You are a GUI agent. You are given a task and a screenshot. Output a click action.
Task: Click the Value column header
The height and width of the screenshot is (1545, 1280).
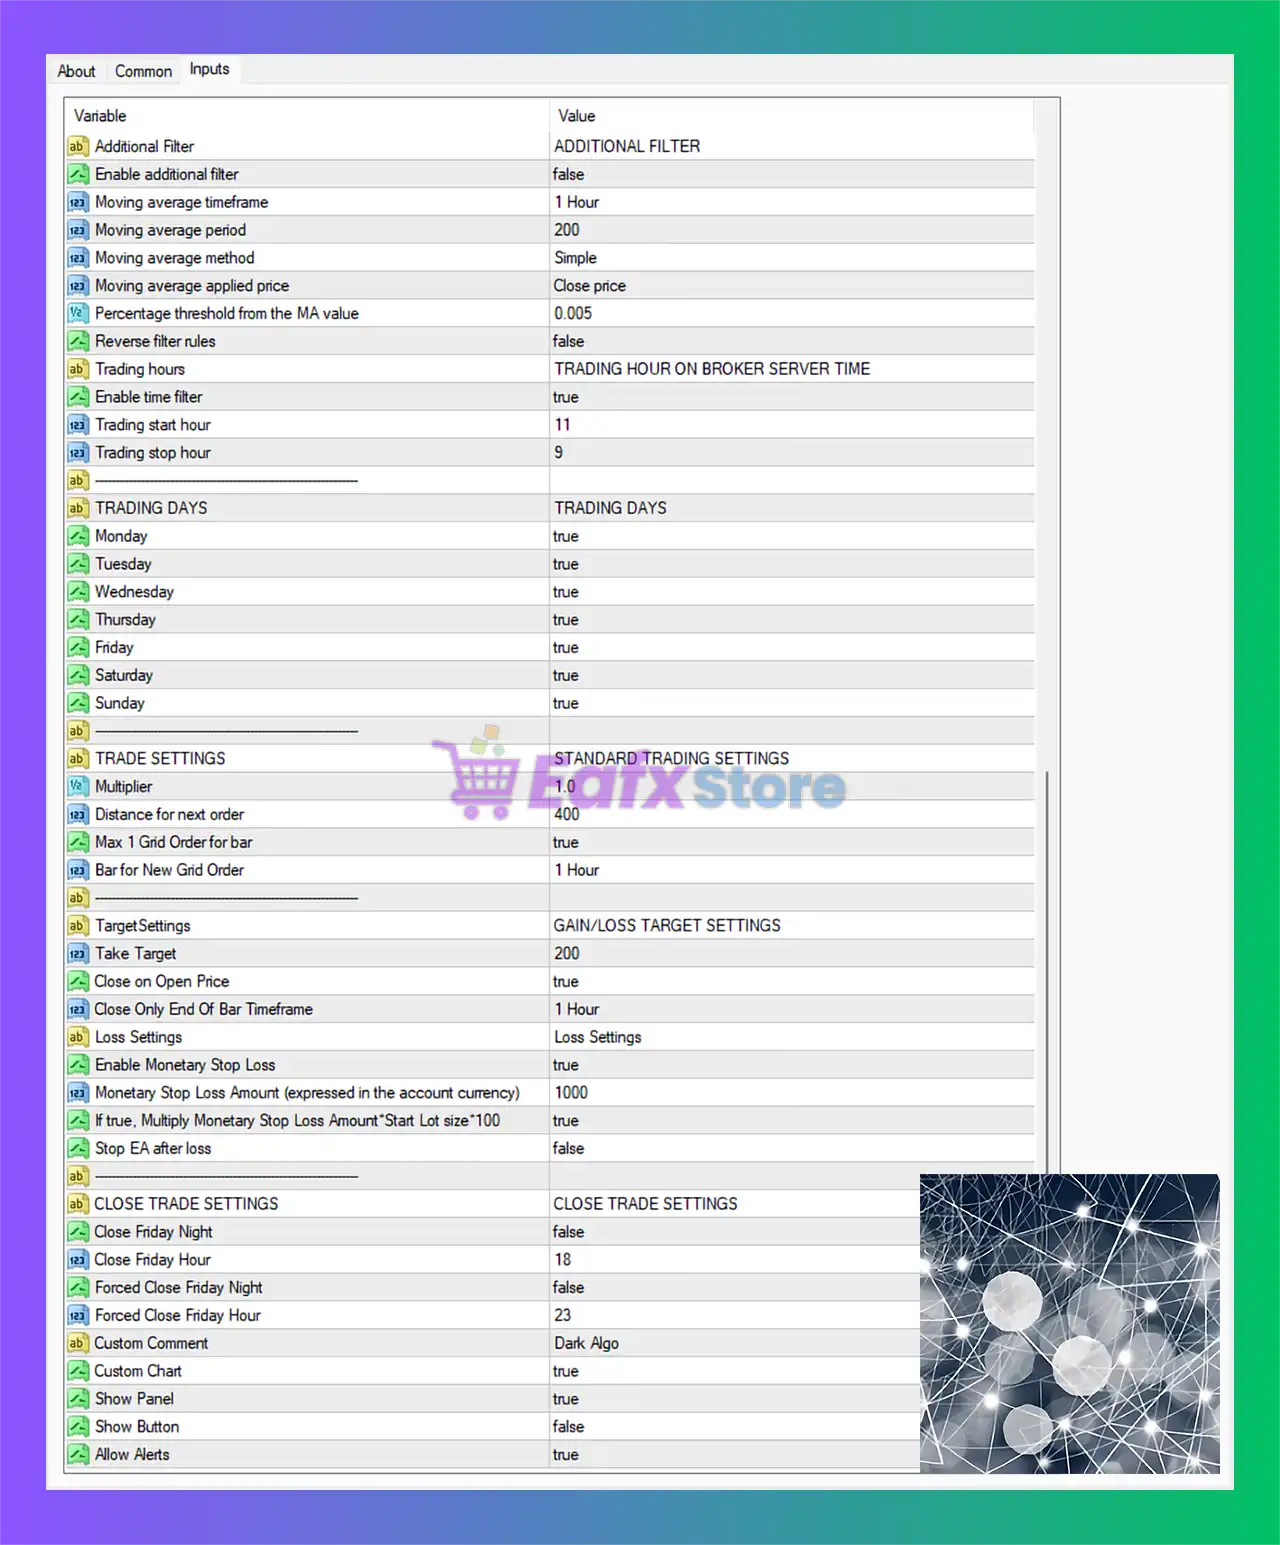[790, 116]
